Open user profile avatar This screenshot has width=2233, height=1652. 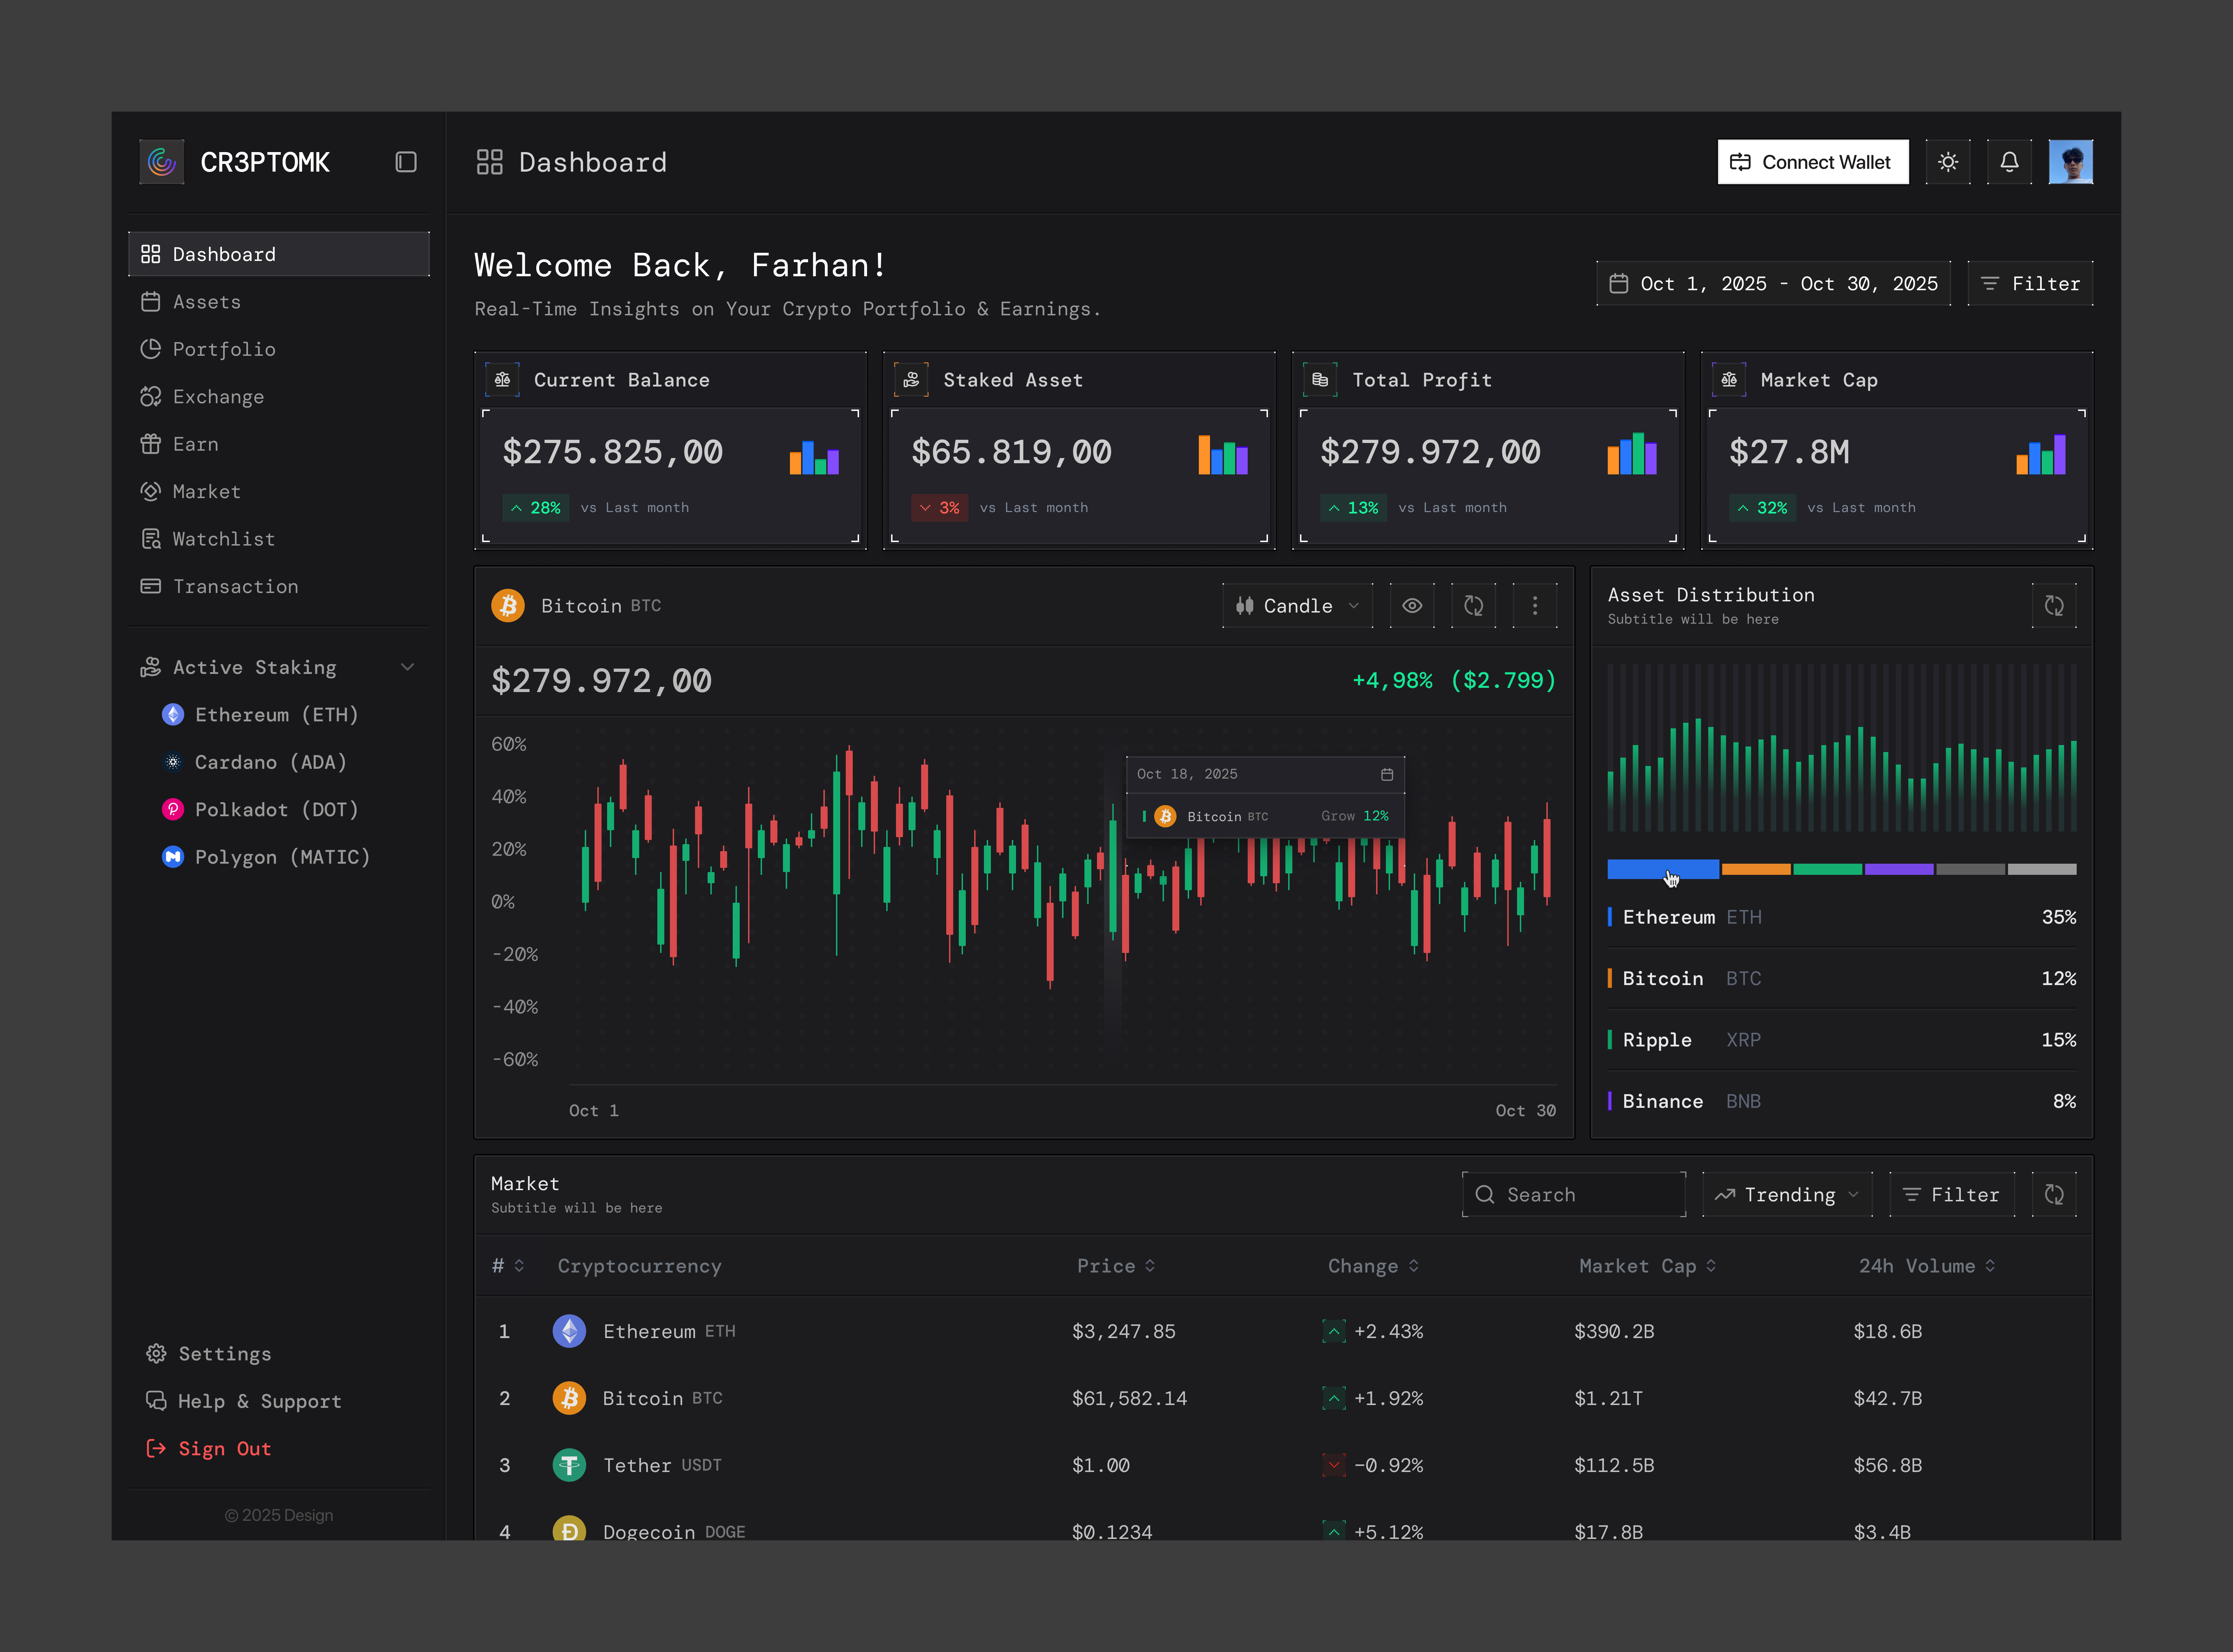[x=2071, y=162]
